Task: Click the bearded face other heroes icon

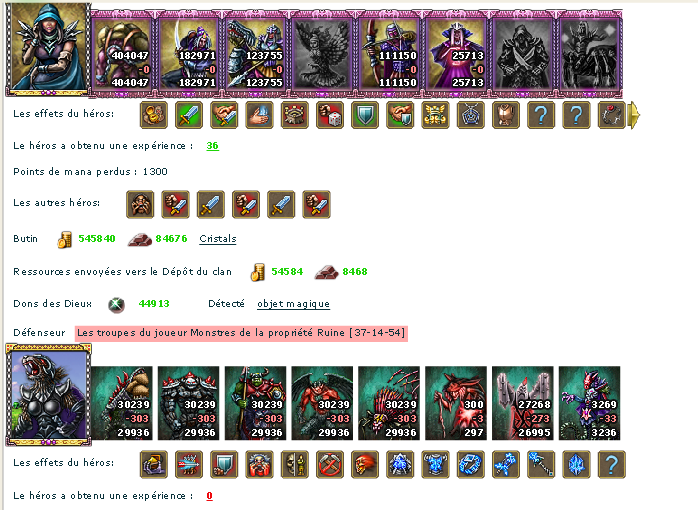Action: [x=140, y=204]
